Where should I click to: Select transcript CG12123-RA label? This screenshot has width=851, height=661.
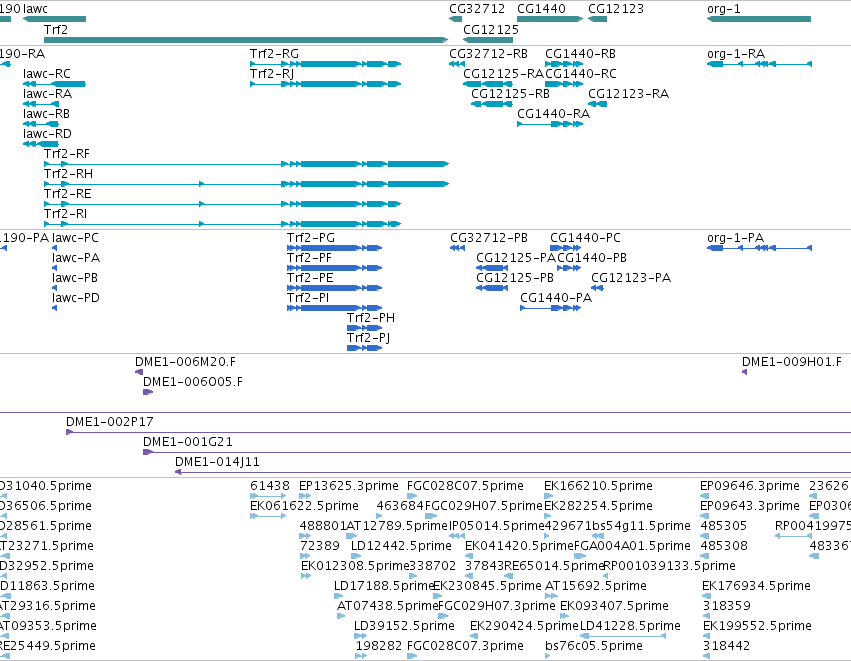tap(628, 94)
